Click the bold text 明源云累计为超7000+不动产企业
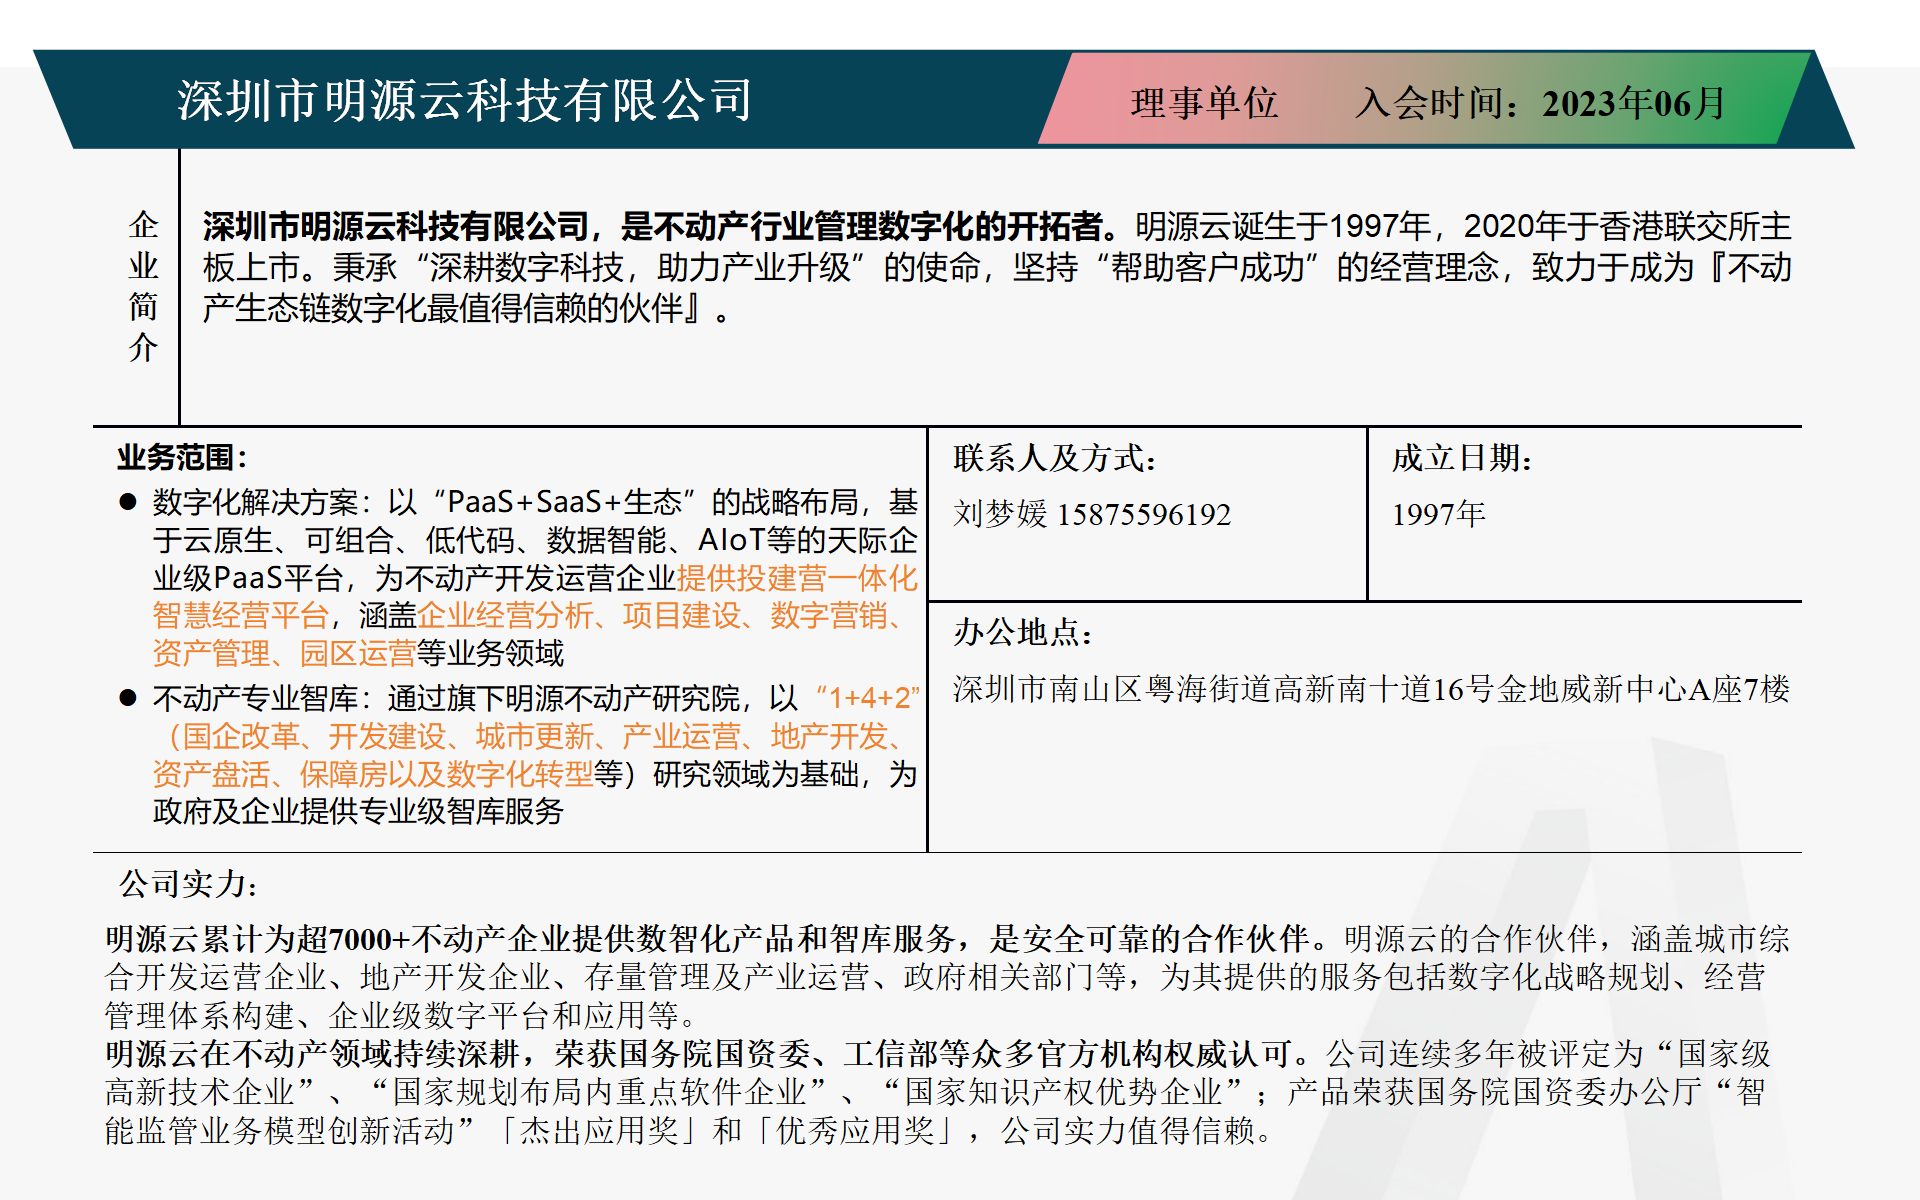1920x1200 pixels. (340, 939)
